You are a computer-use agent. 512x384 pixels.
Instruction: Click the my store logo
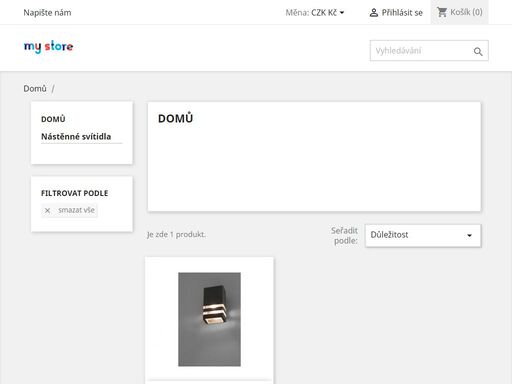(49, 47)
